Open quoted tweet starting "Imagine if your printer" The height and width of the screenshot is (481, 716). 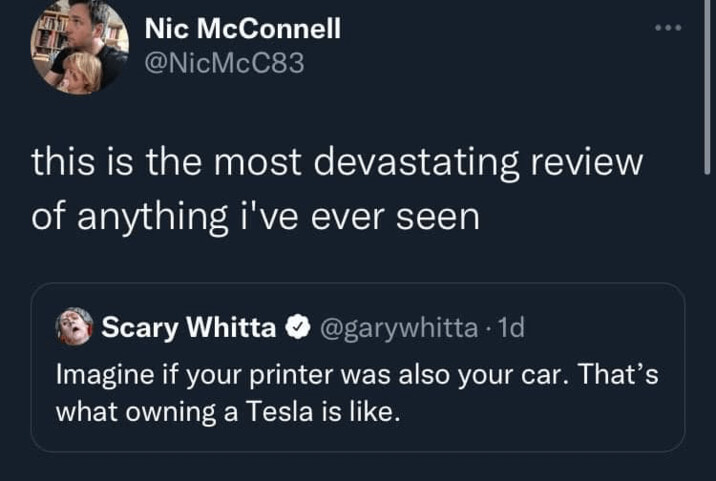click(357, 392)
